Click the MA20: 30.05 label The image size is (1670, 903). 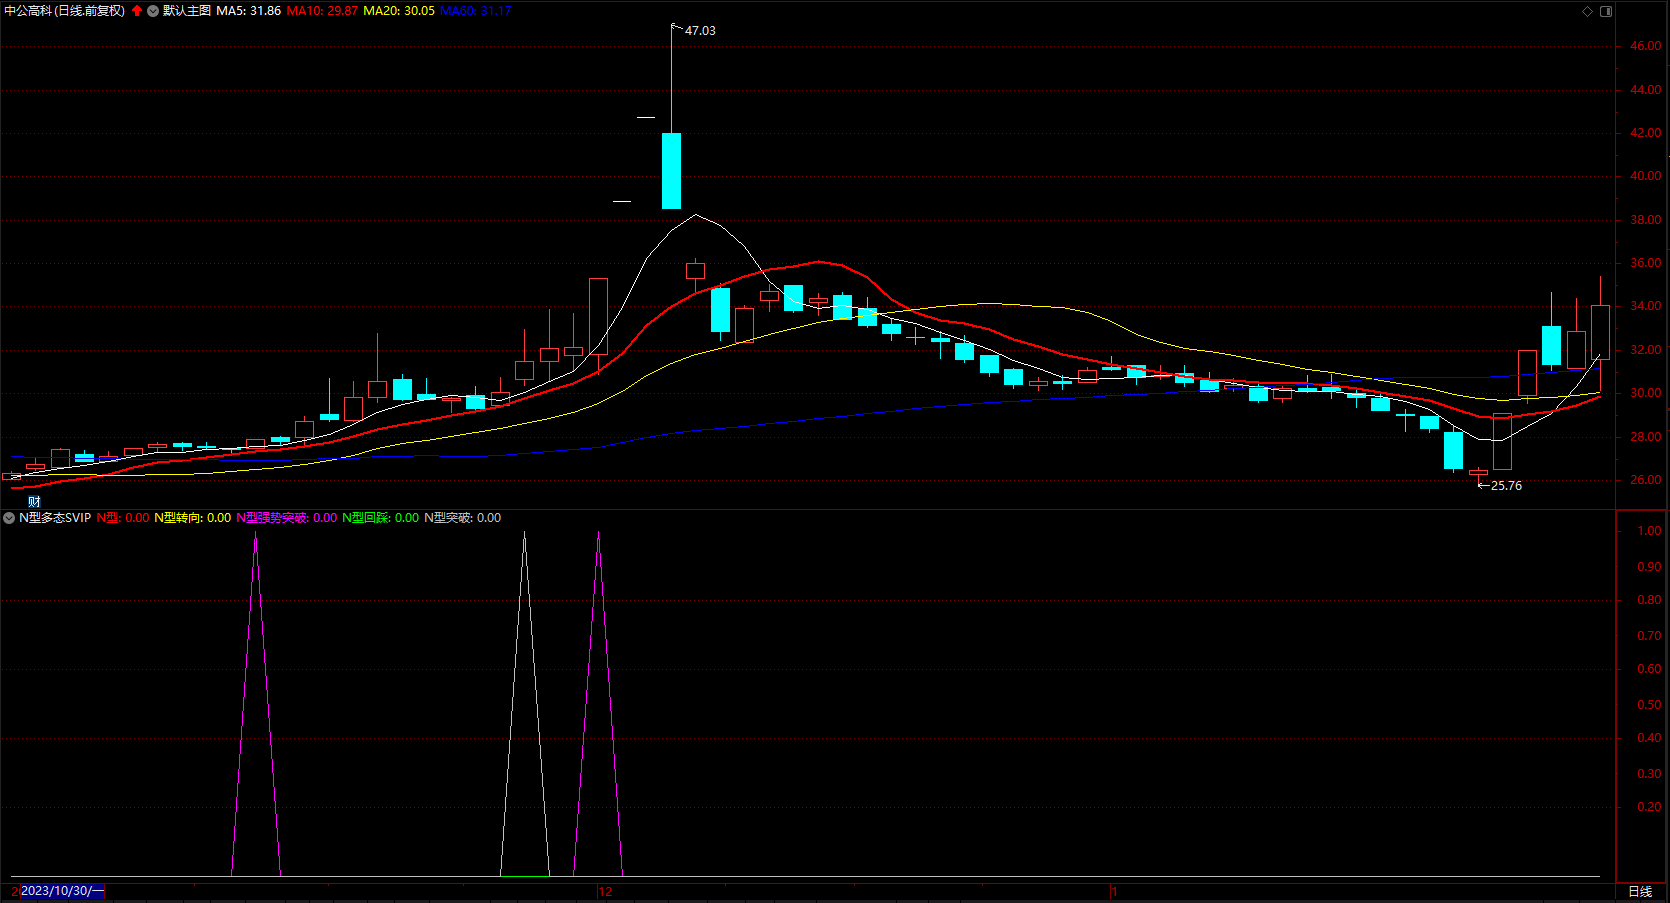399,11
